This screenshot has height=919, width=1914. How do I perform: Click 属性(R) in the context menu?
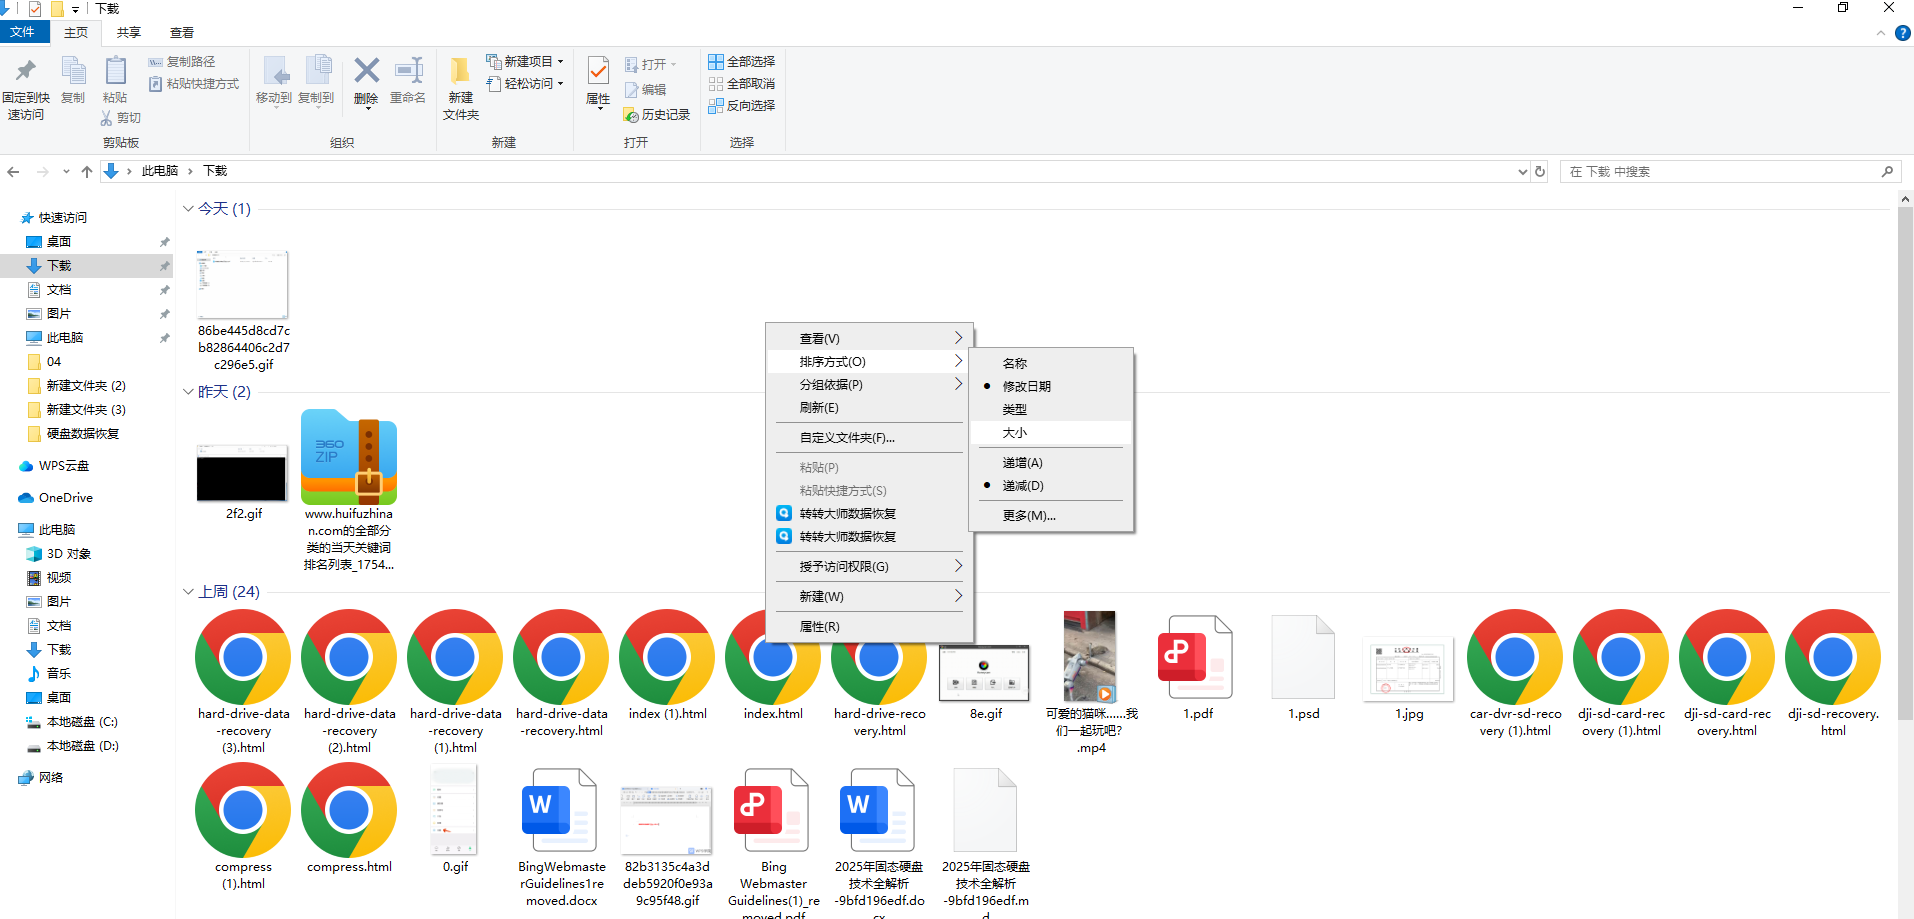pyautogui.click(x=869, y=626)
